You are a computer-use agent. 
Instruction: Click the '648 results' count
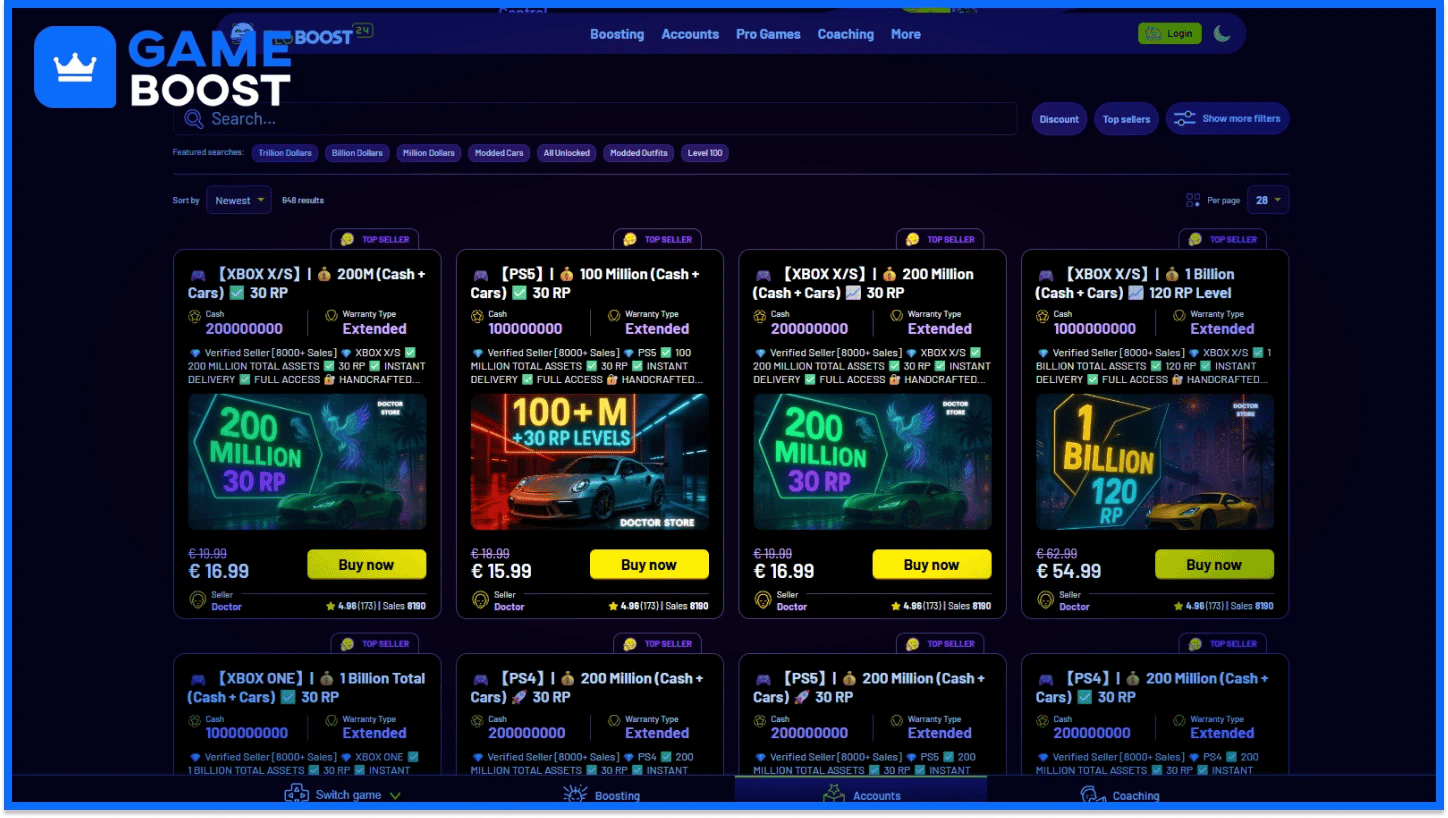(303, 200)
